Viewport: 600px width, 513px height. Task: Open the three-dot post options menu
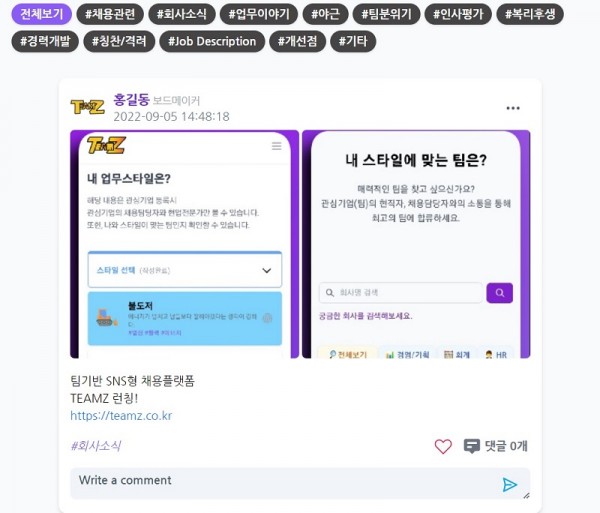click(x=513, y=108)
